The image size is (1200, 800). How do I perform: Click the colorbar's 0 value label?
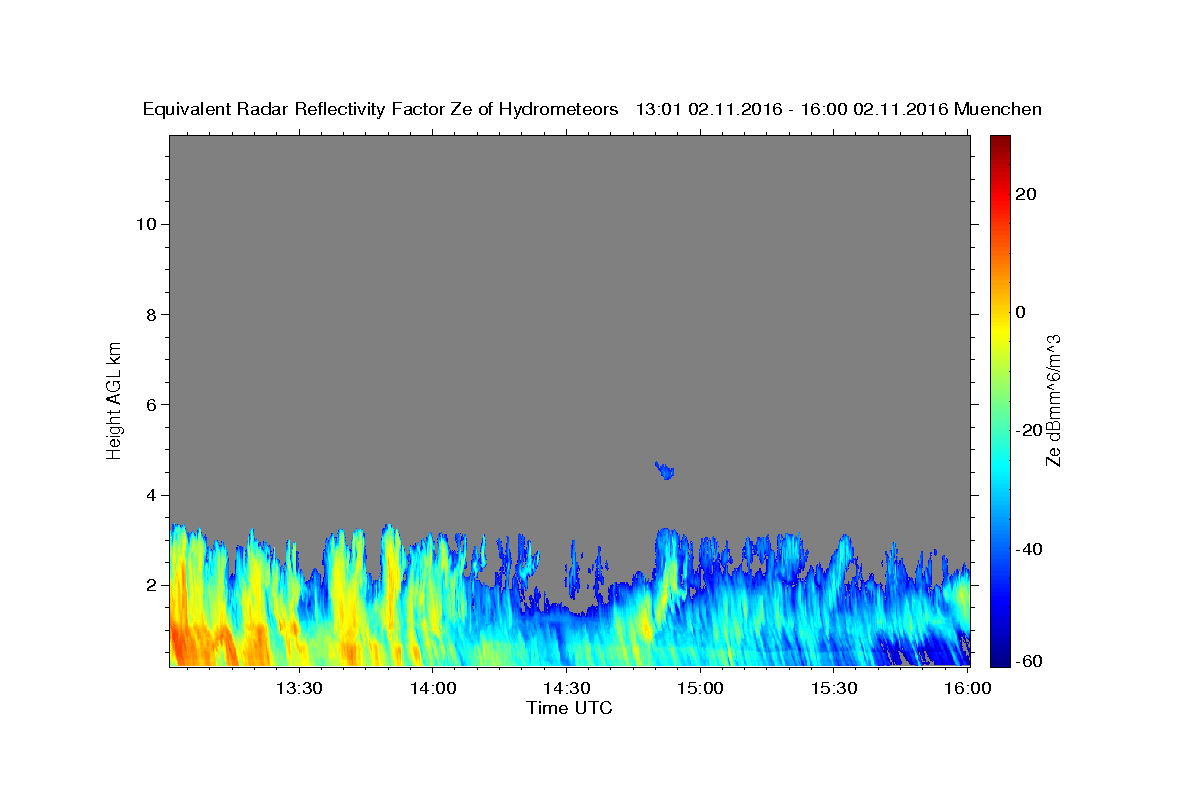click(1022, 312)
